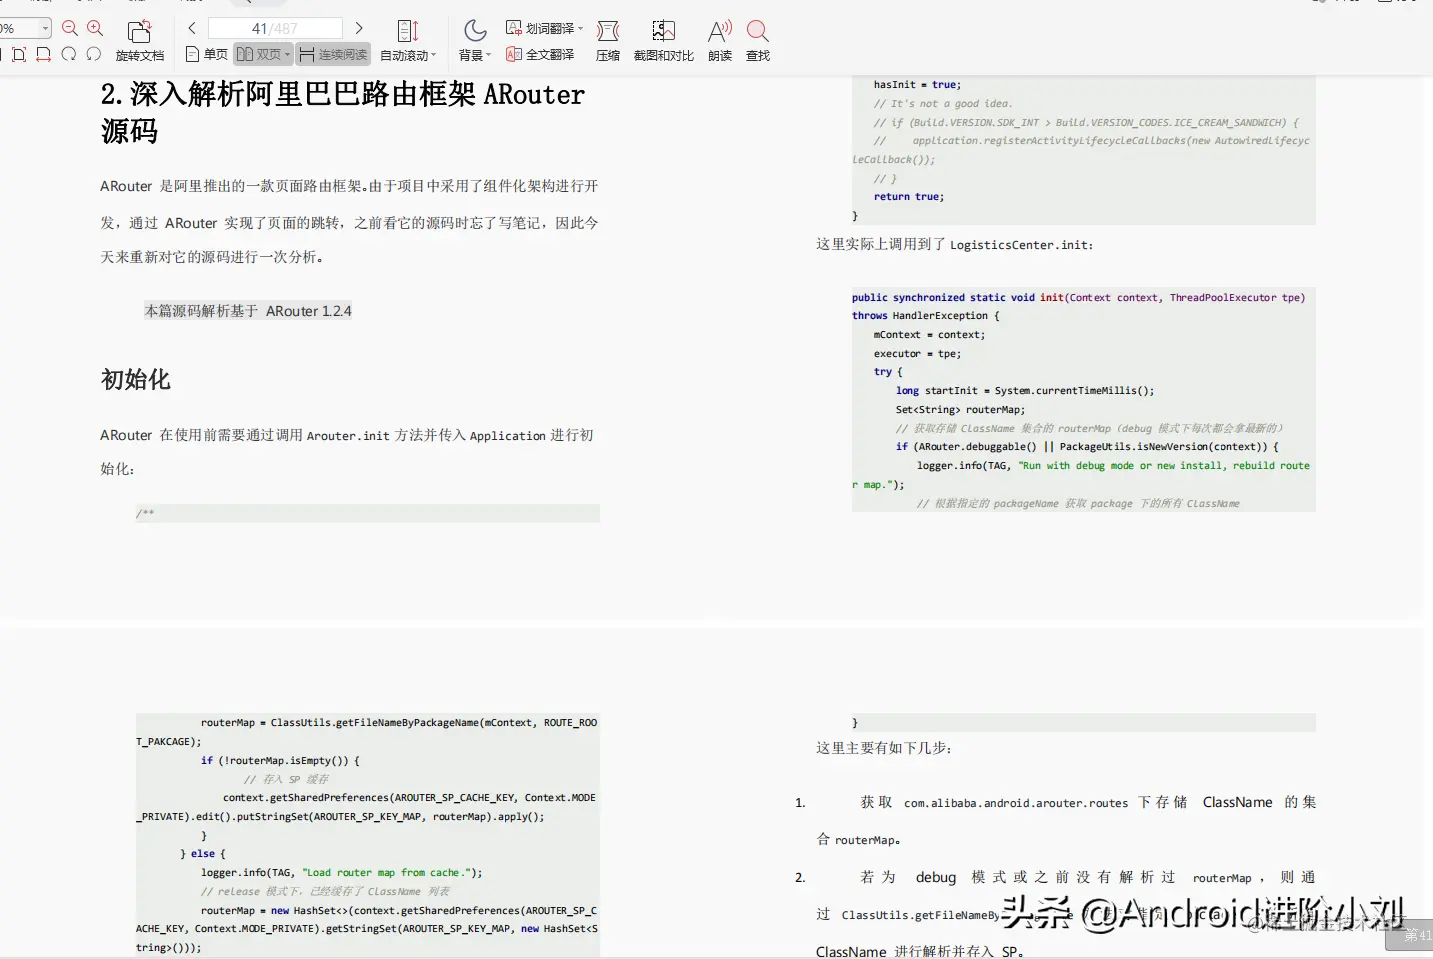The width and height of the screenshot is (1433, 959).
Task: Rotate page clockwise with circular arrow icon
Action: click(71, 53)
